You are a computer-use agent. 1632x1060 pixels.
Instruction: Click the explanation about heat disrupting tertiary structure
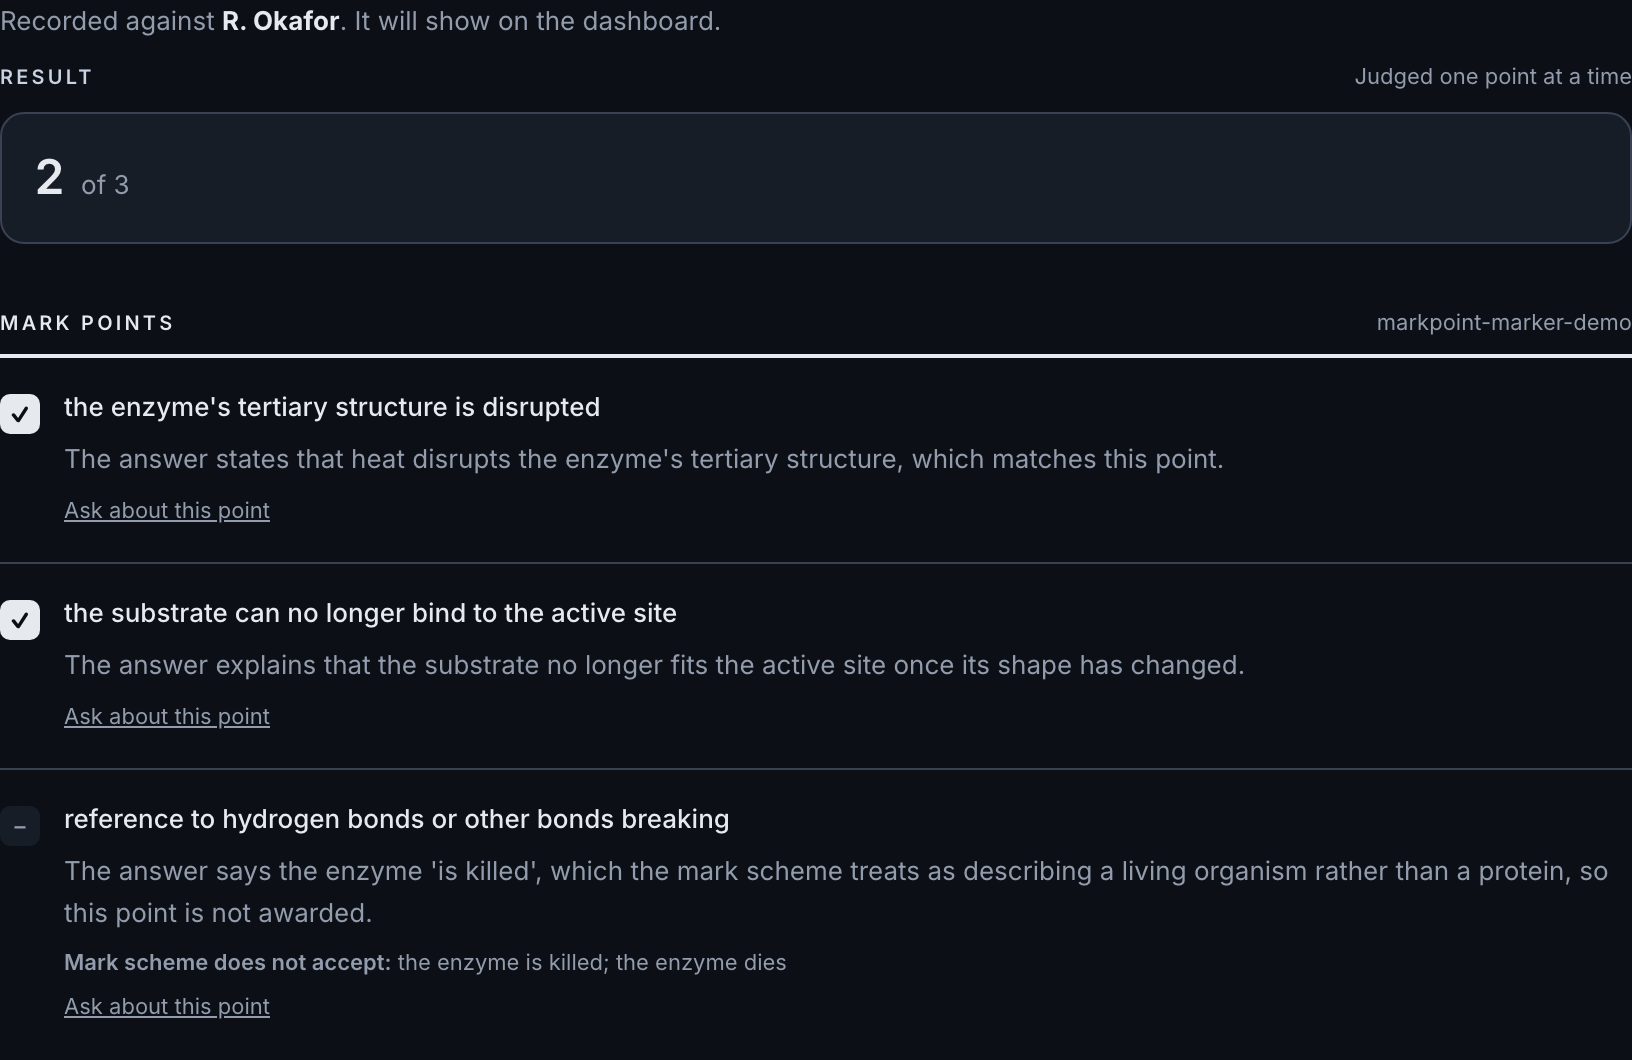pyautogui.click(x=644, y=459)
